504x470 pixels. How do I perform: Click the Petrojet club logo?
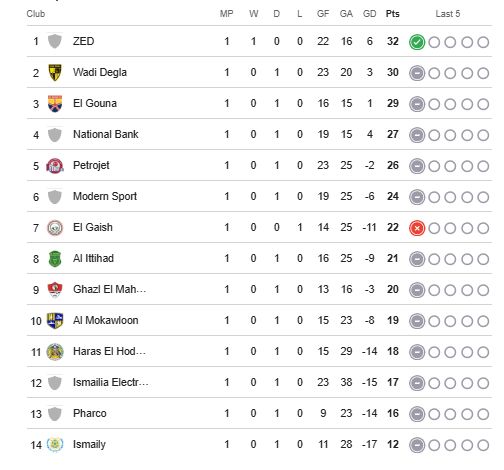tap(55, 166)
